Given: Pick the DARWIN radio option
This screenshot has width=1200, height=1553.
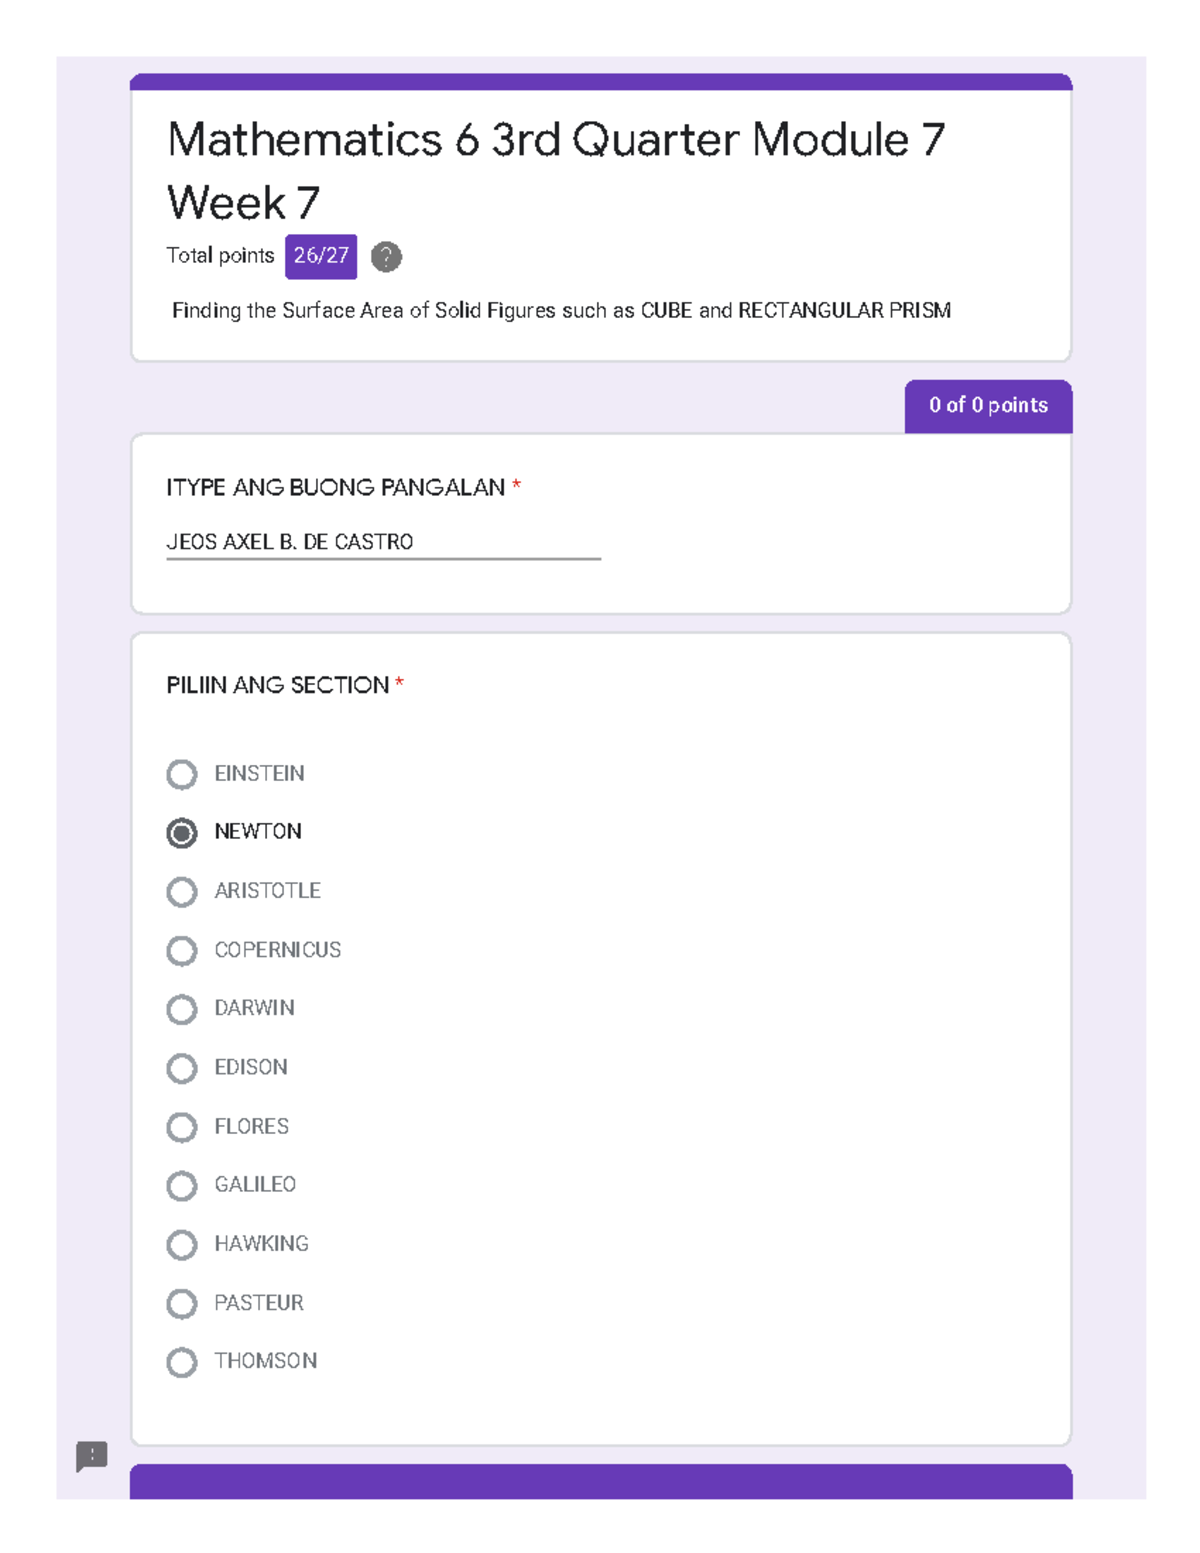Looking at the screenshot, I should [182, 1009].
